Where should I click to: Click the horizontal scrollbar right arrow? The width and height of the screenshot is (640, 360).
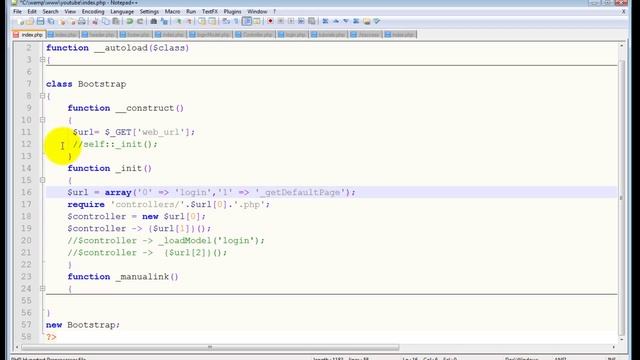(614, 347)
